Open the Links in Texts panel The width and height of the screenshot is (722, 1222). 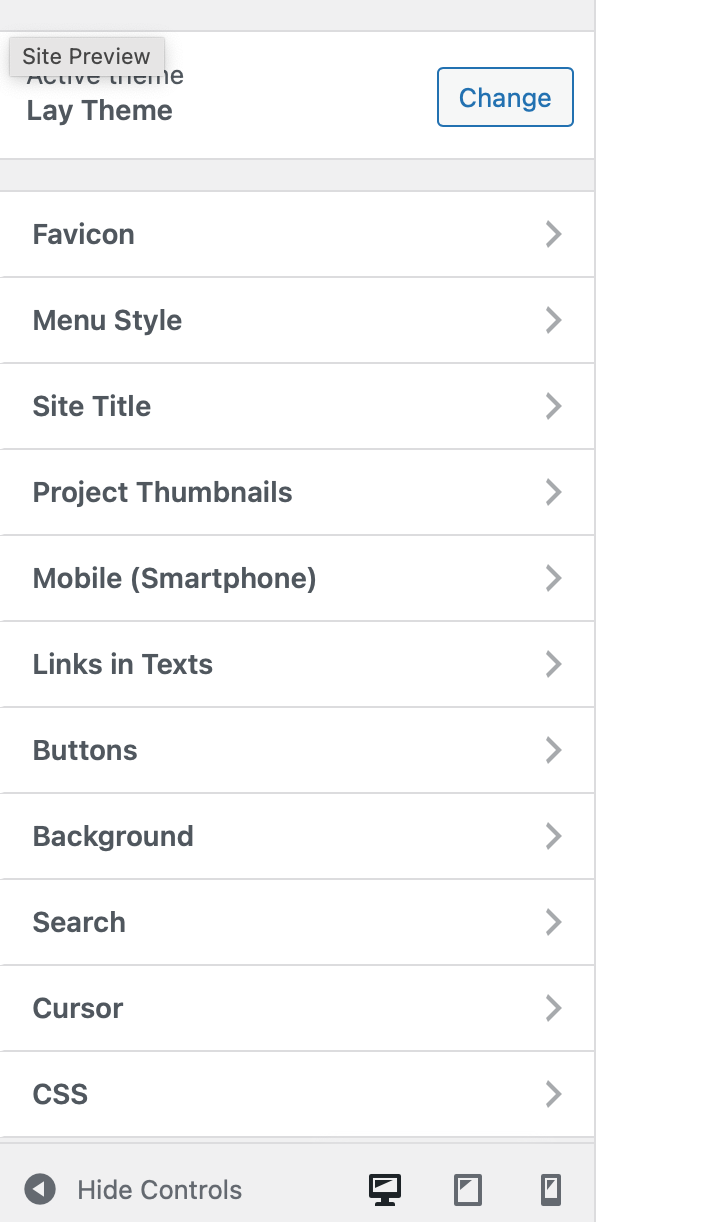297,664
